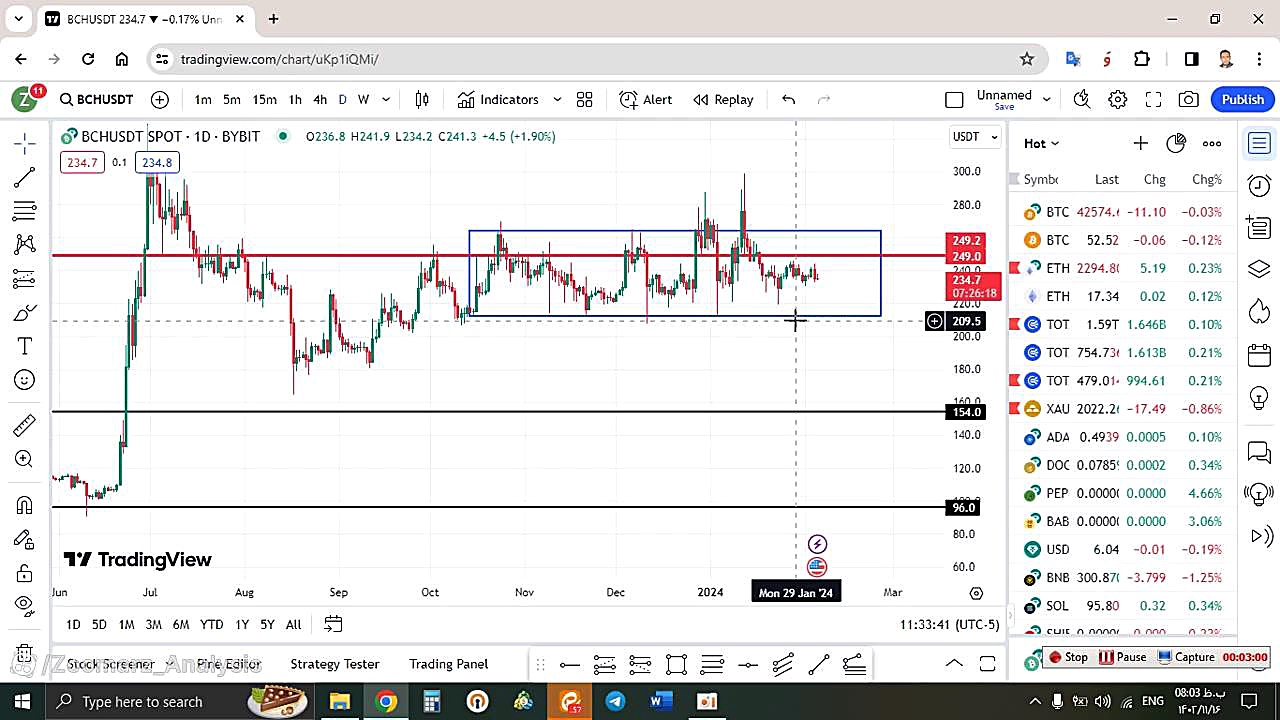Screen dimensions: 1280x720
Task: Add symbol to compare with plus icon
Action: click(160, 99)
